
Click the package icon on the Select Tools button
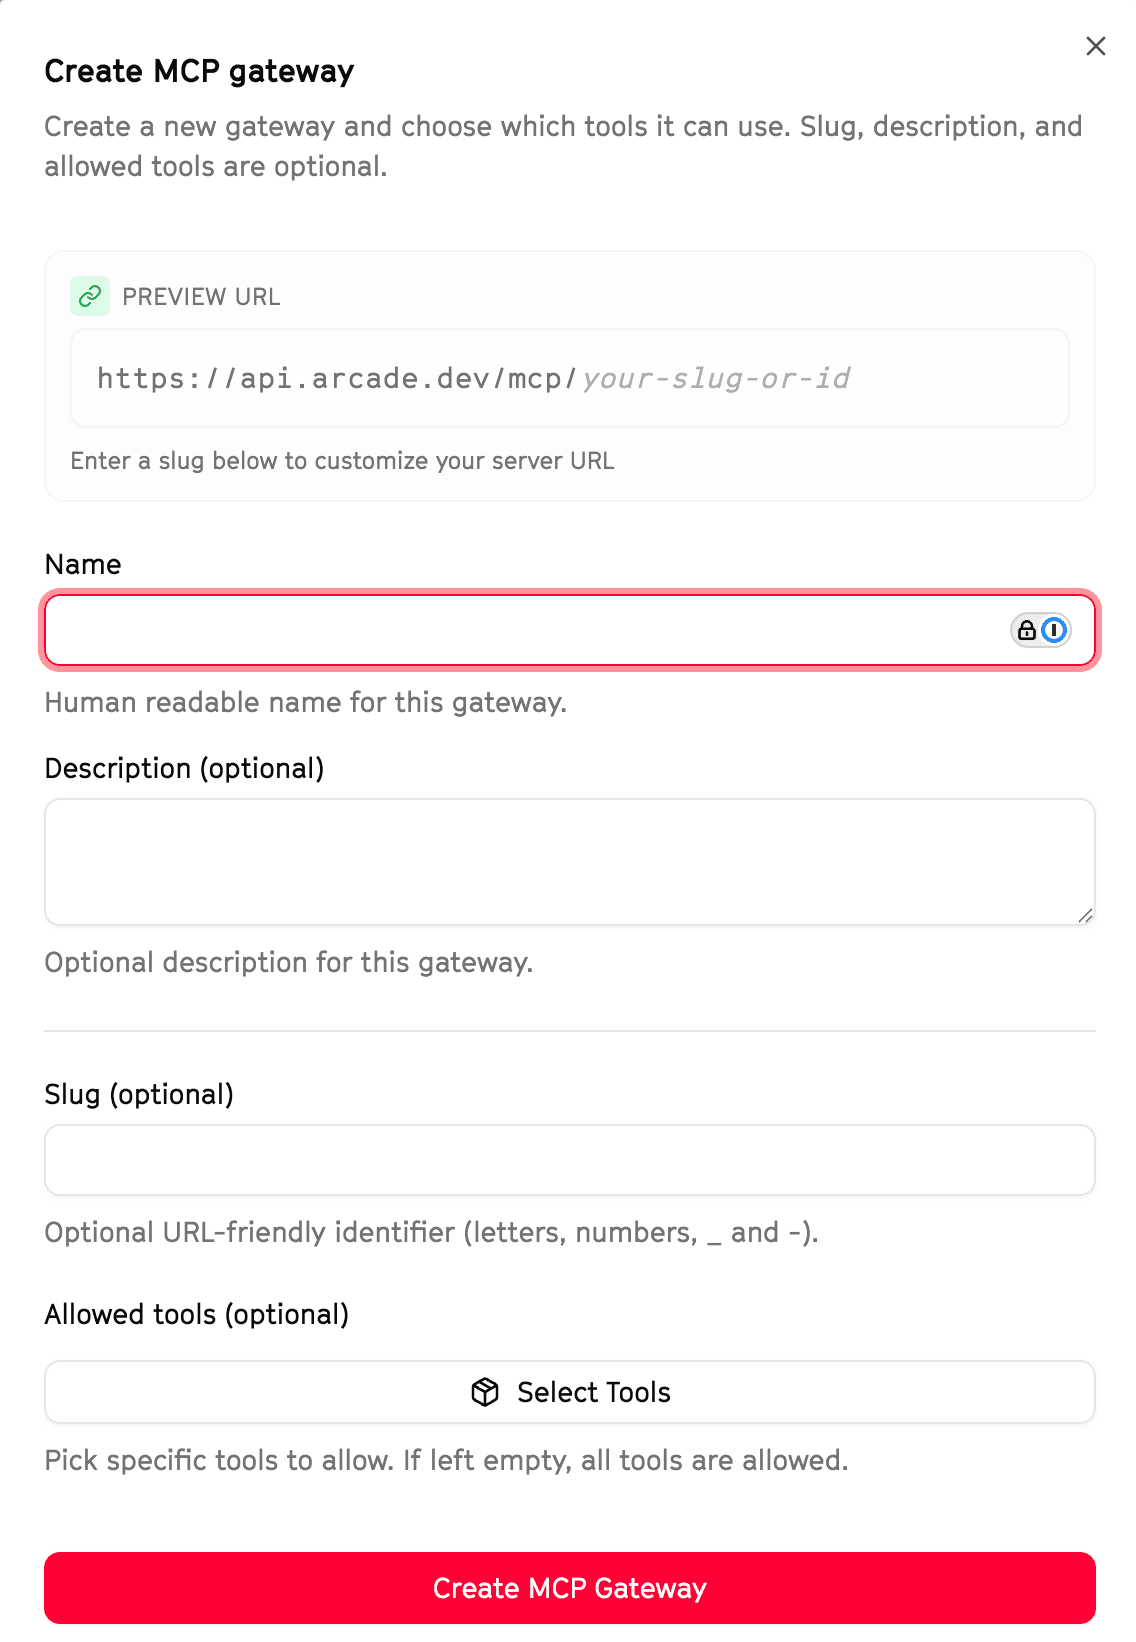click(484, 1391)
